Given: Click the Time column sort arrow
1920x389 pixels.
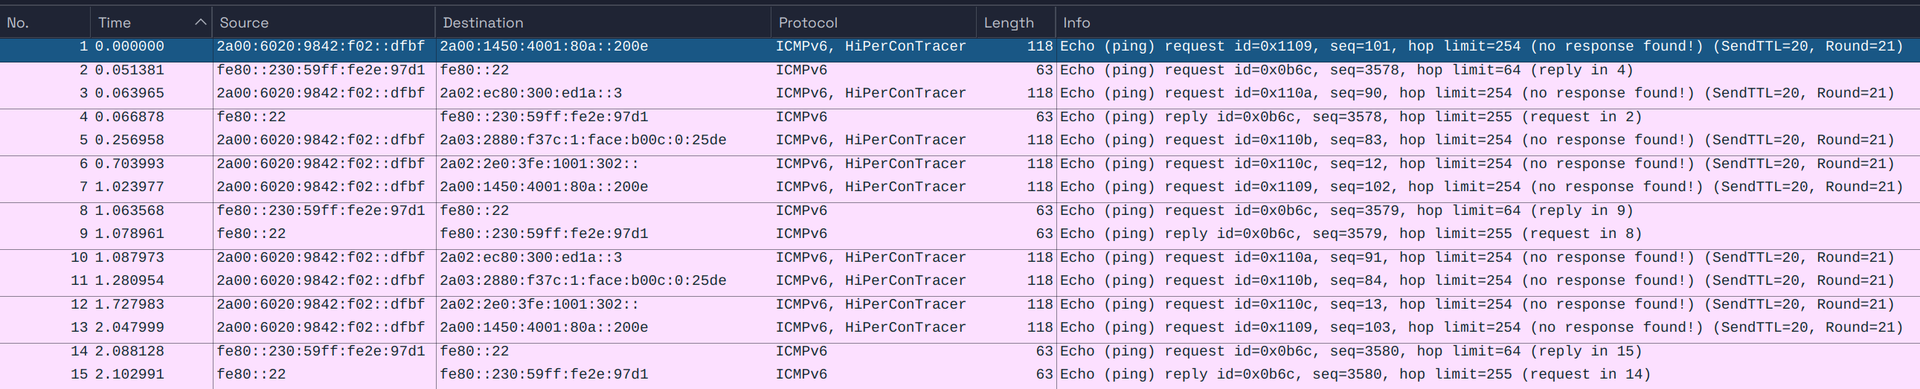Looking at the screenshot, I should pos(200,22).
